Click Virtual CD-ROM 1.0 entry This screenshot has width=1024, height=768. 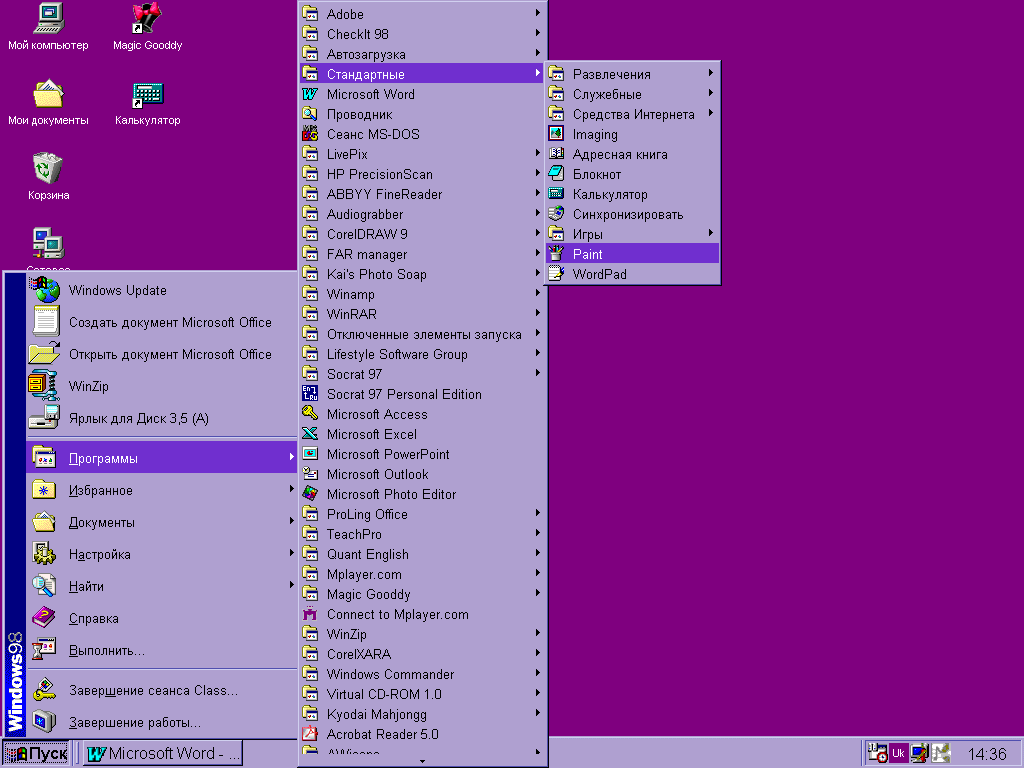[423, 694]
